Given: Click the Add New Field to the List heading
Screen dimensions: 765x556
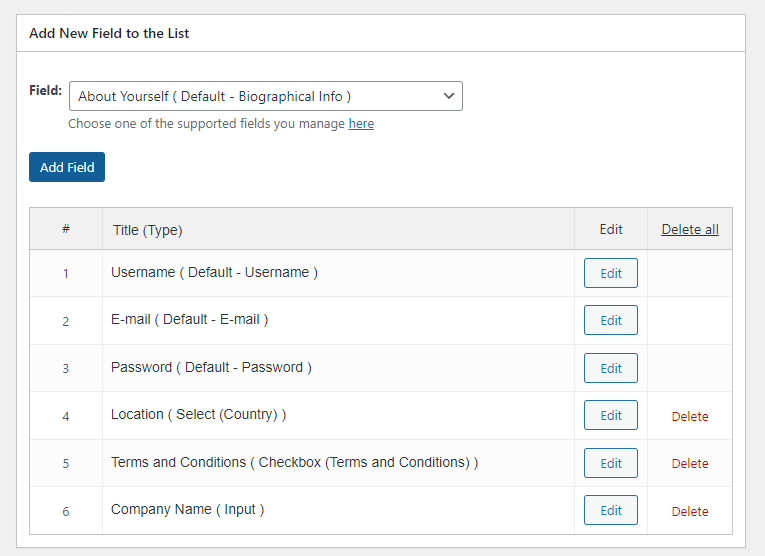Looking at the screenshot, I should click(109, 33).
